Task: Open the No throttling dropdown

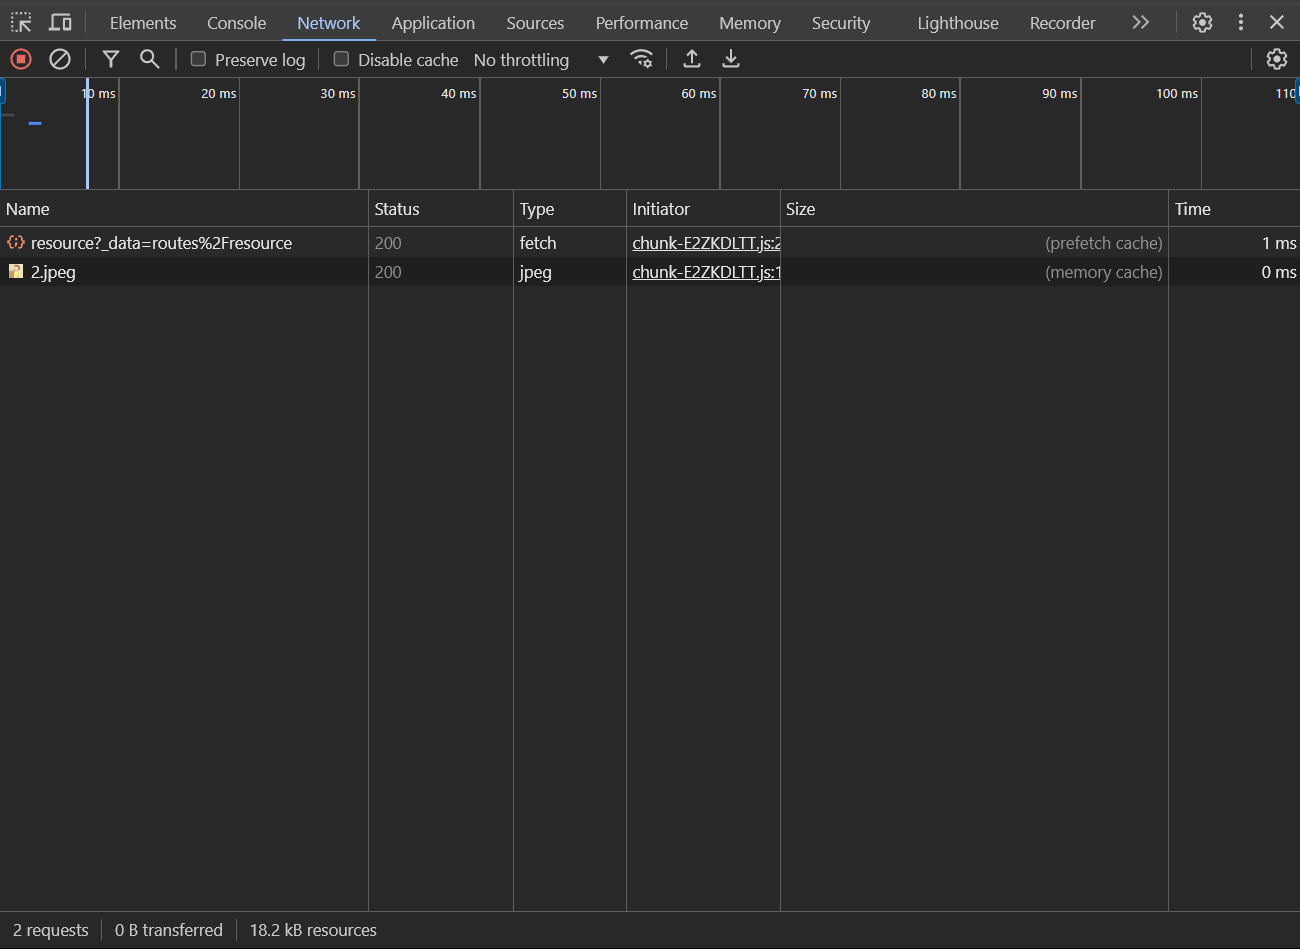Action: point(541,60)
